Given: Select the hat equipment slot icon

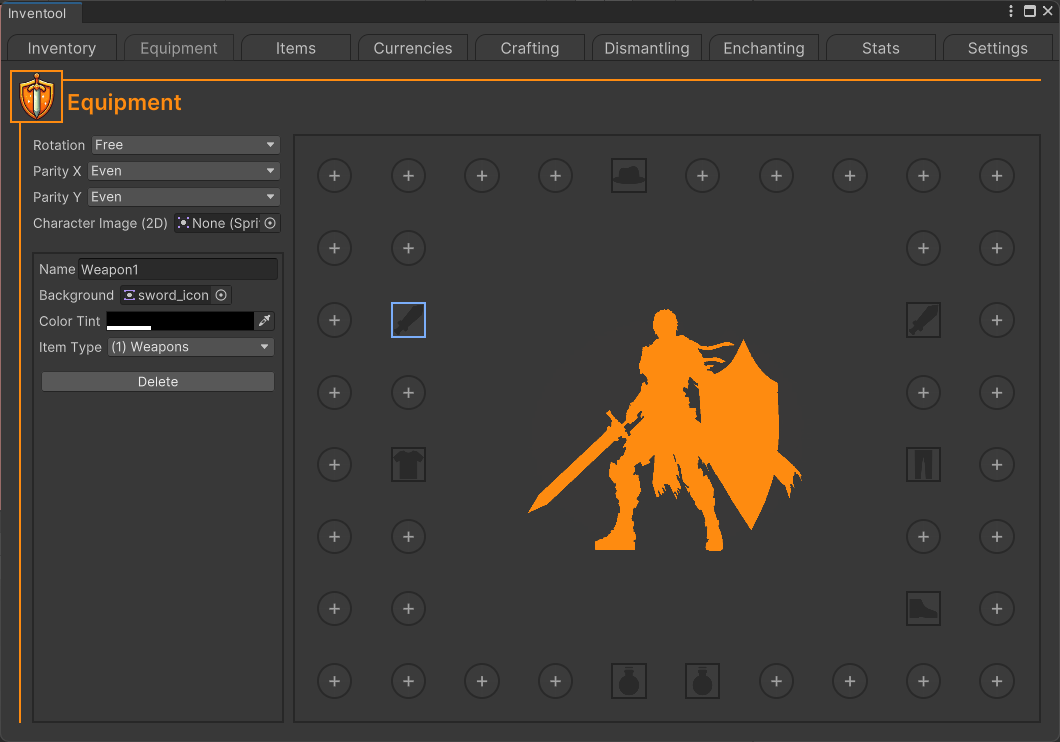Looking at the screenshot, I should tap(629, 176).
